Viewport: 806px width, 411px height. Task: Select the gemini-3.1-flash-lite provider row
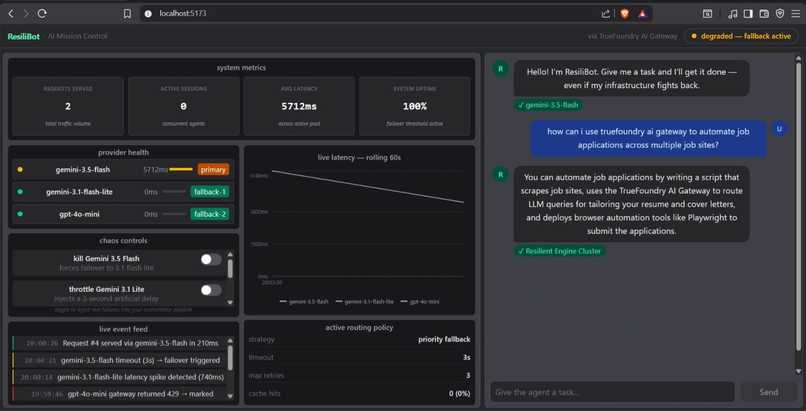coord(122,192)
